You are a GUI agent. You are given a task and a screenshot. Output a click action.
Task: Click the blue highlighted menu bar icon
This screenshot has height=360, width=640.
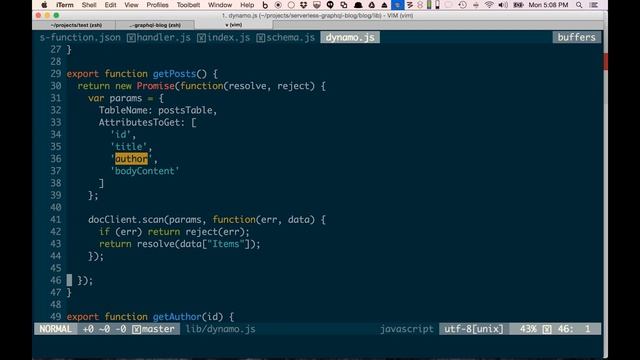click(x=397, y=5)
